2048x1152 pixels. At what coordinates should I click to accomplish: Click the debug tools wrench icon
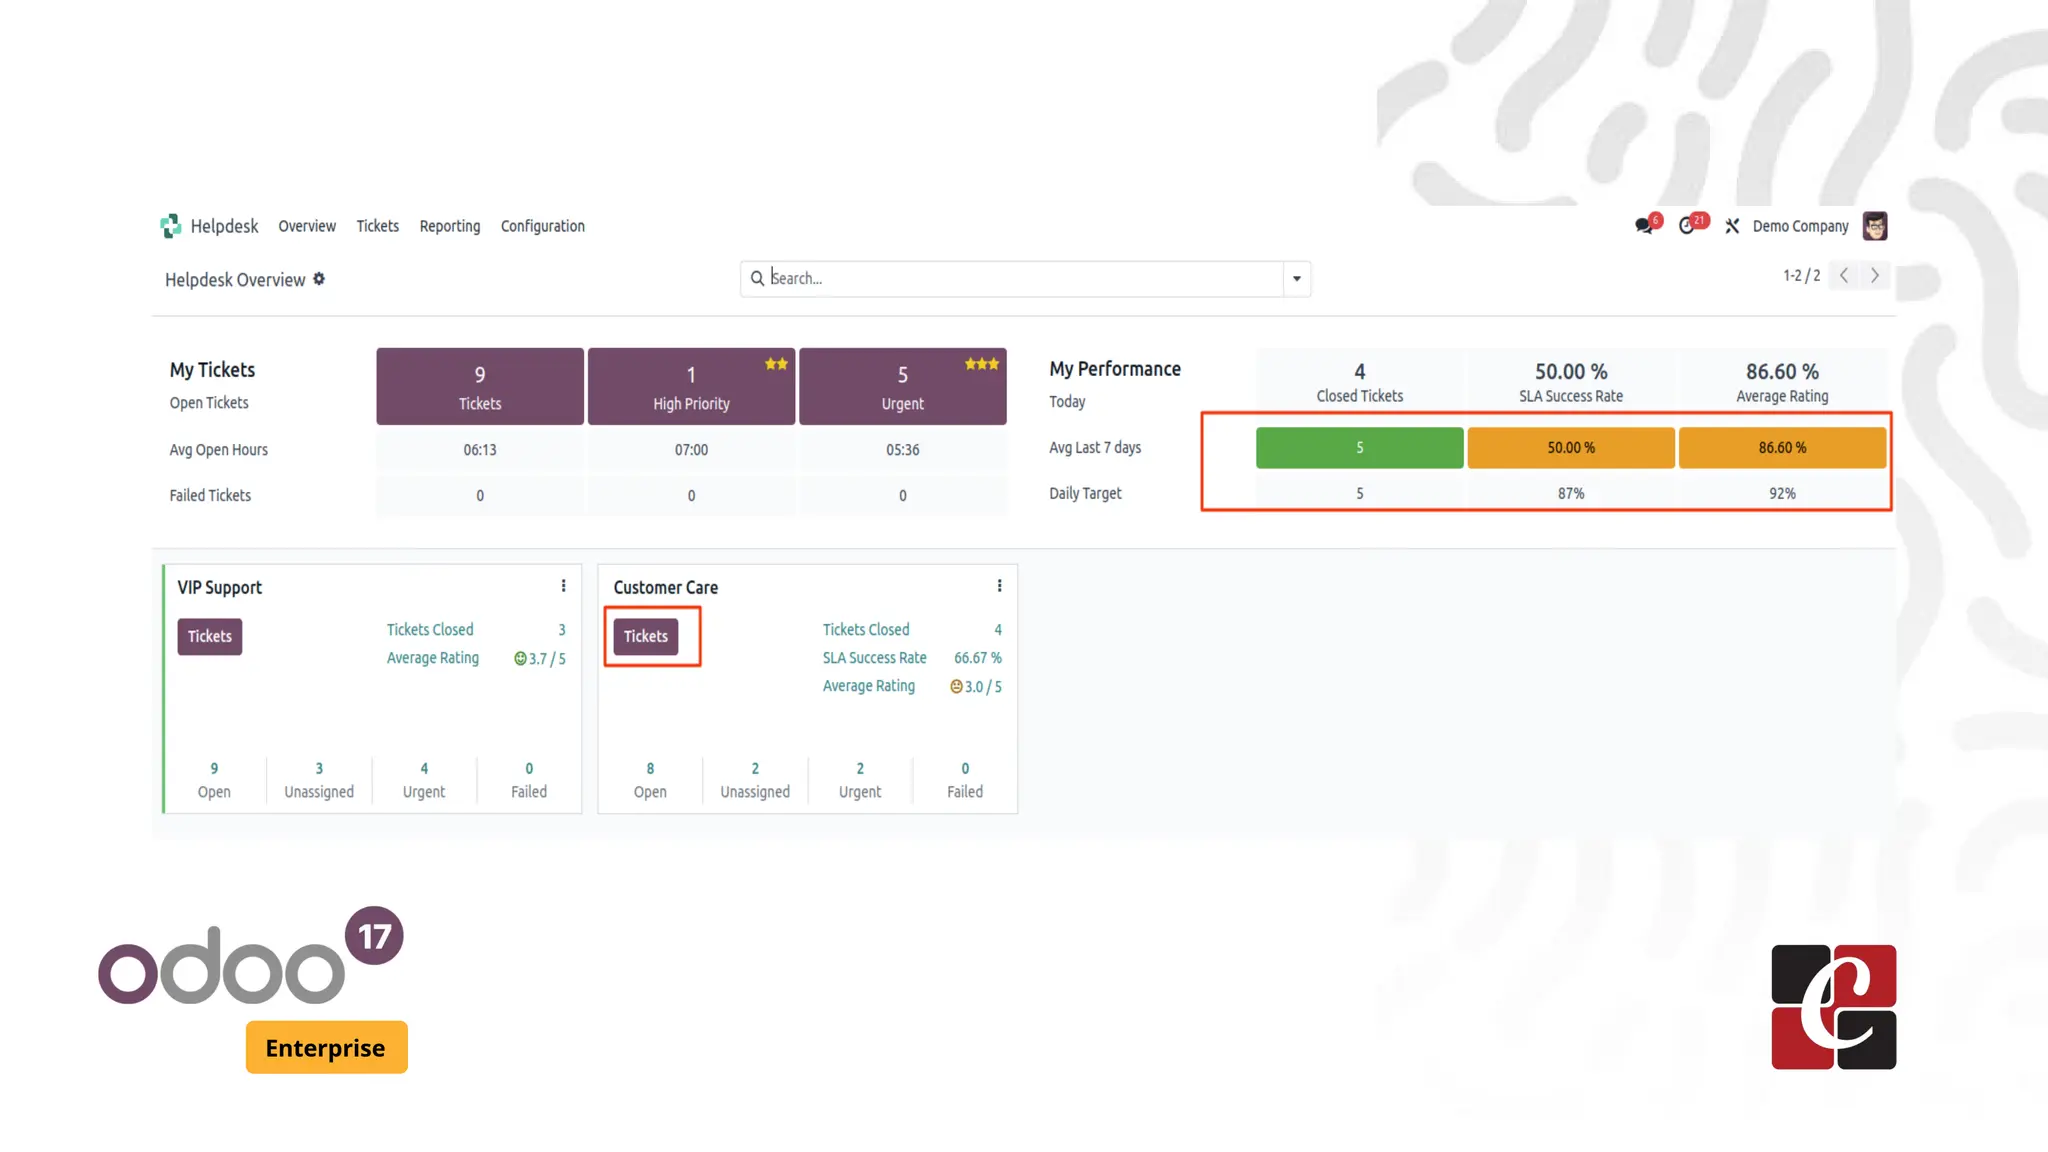tap(1732, 226)
